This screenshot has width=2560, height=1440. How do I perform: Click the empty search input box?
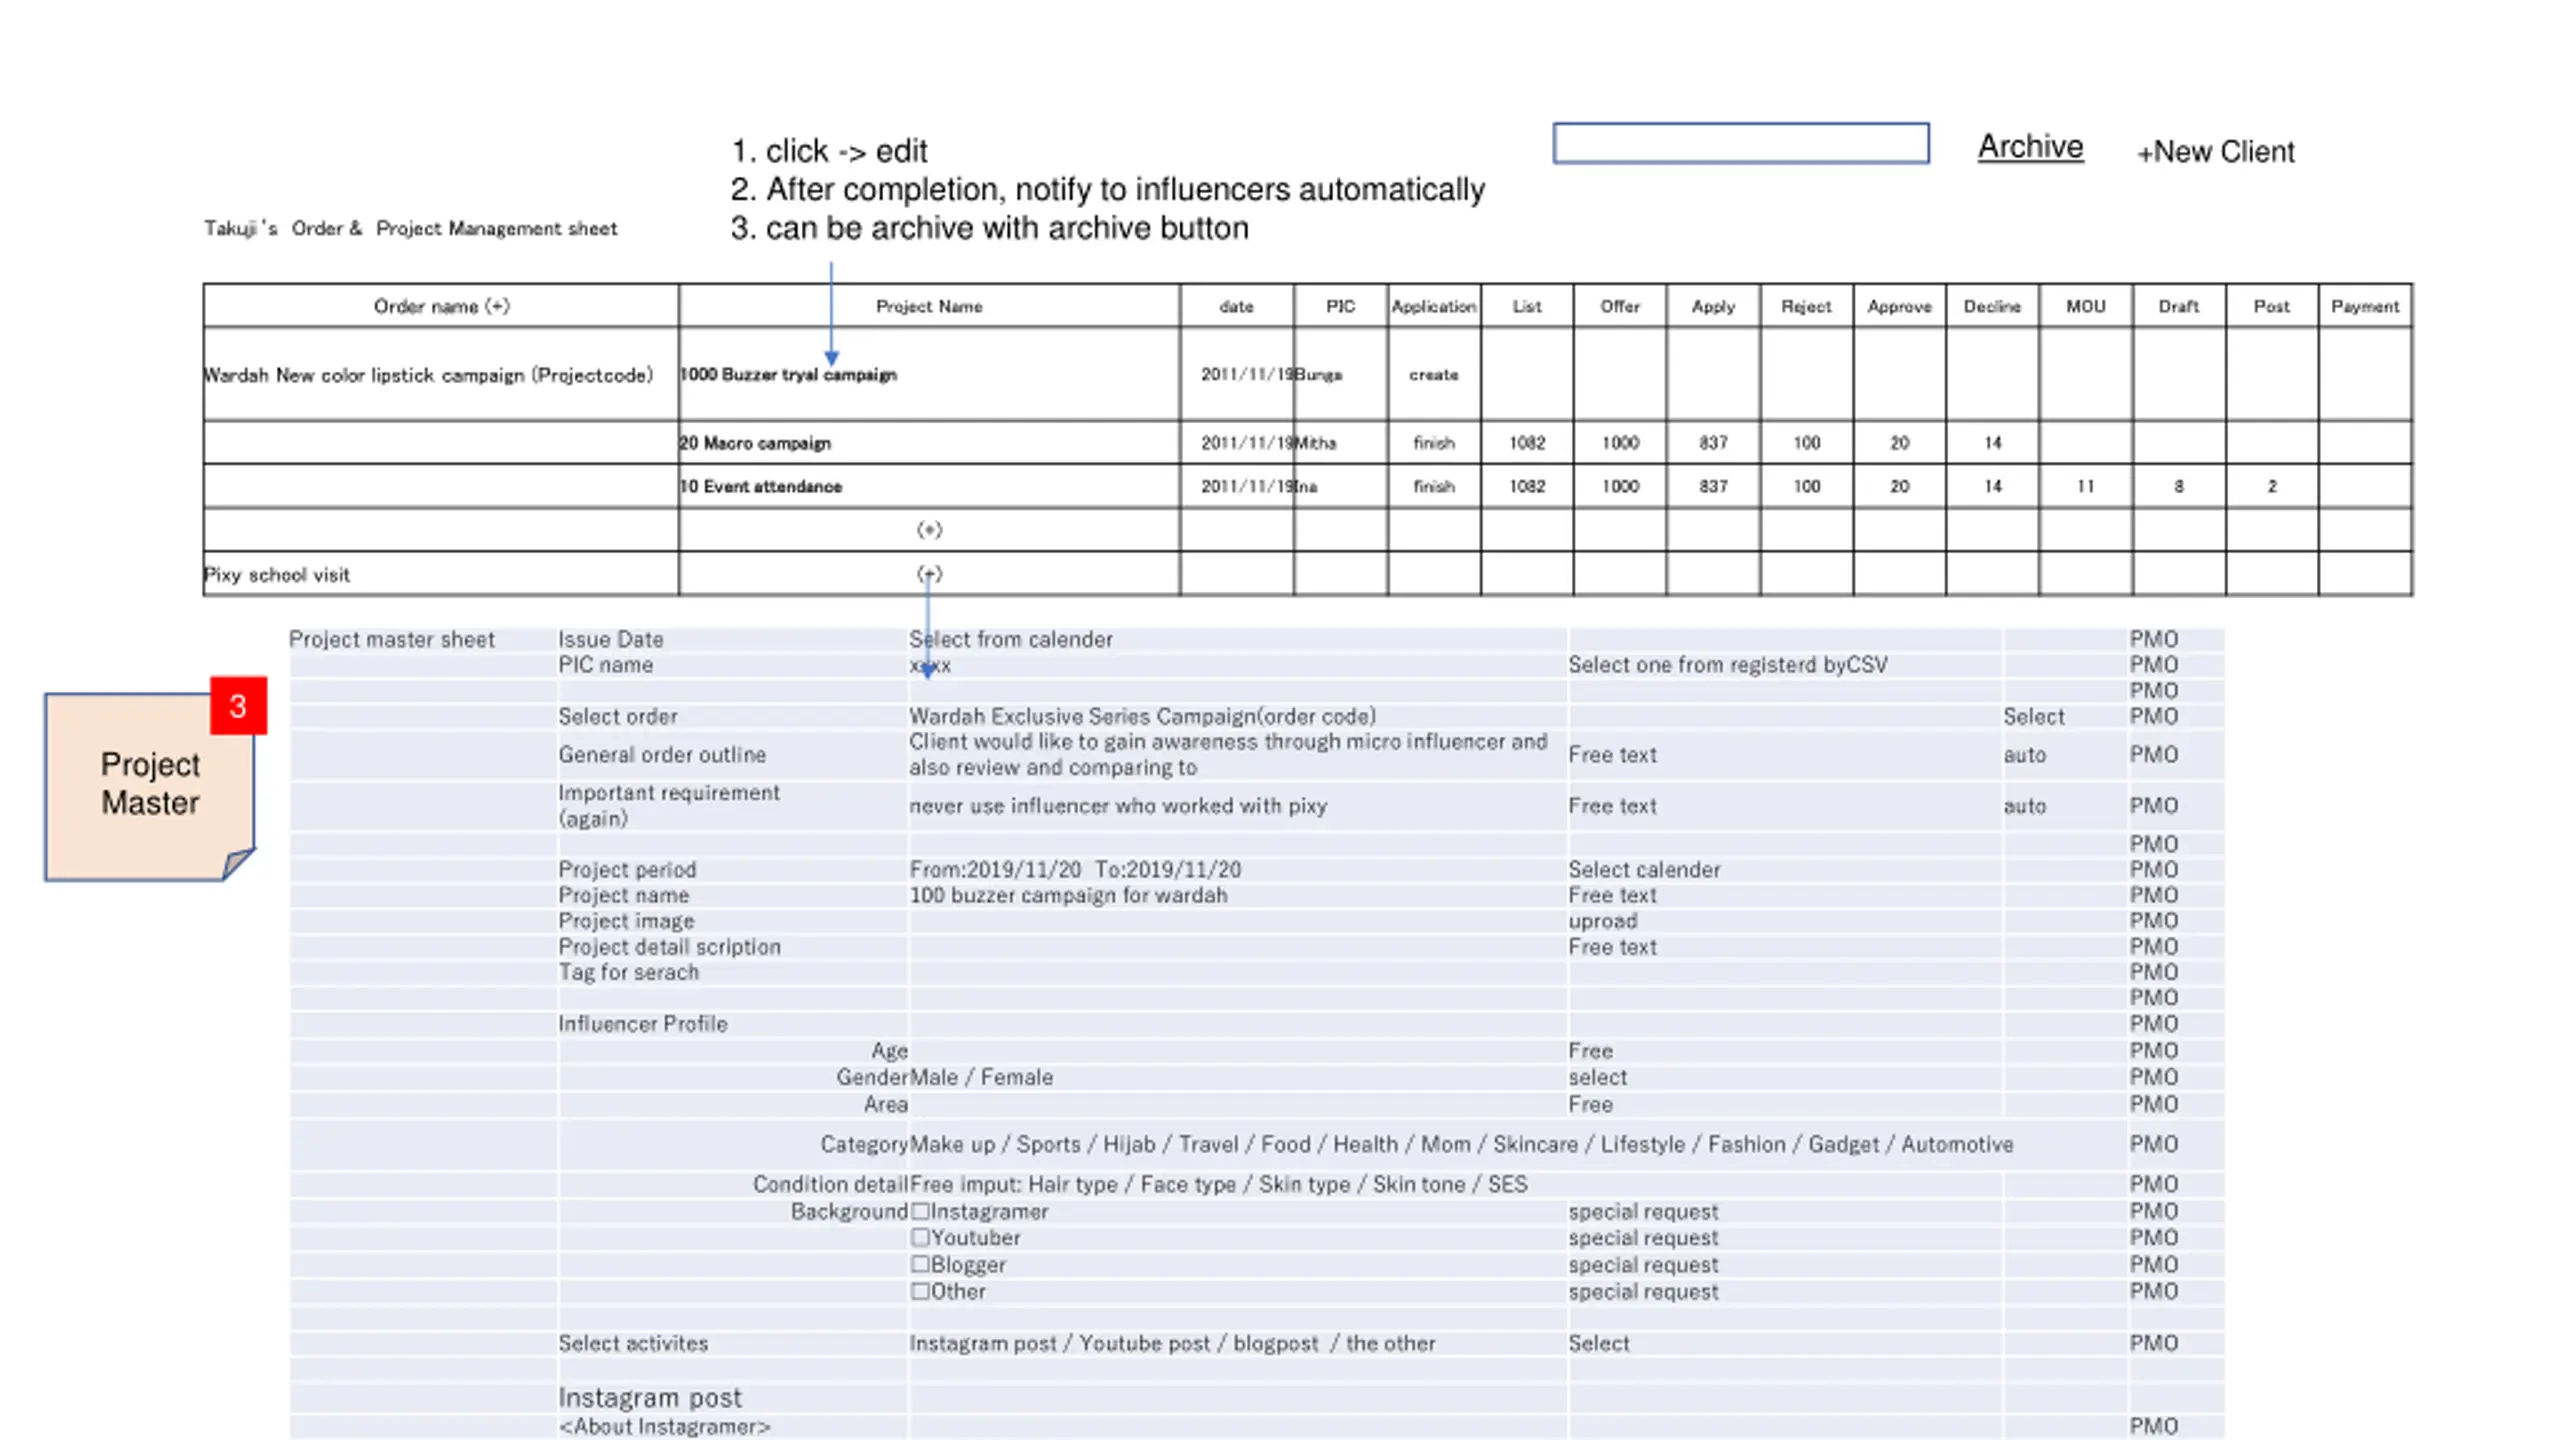pos(1740,143)
